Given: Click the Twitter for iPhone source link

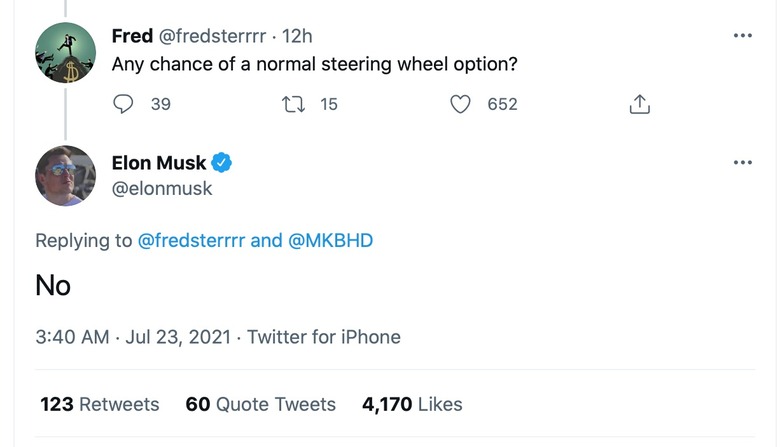Looking at the screenshot, I should pos(324,337).
